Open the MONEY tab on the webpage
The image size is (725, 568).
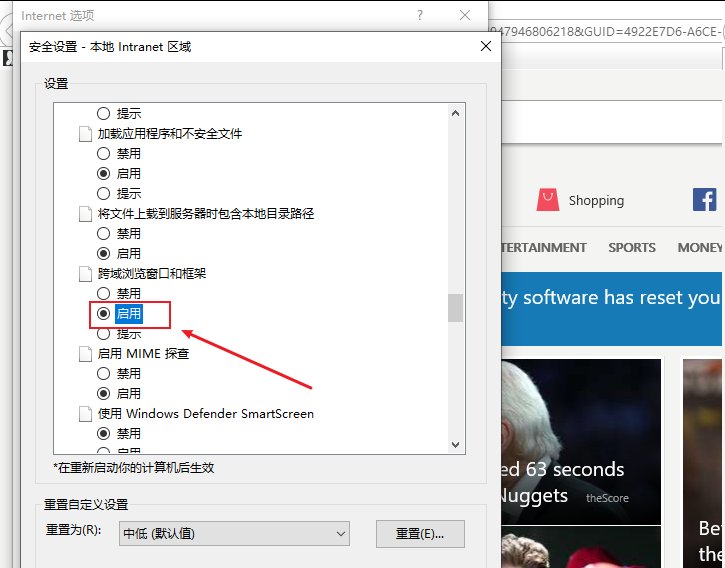[x=700, y=247]
